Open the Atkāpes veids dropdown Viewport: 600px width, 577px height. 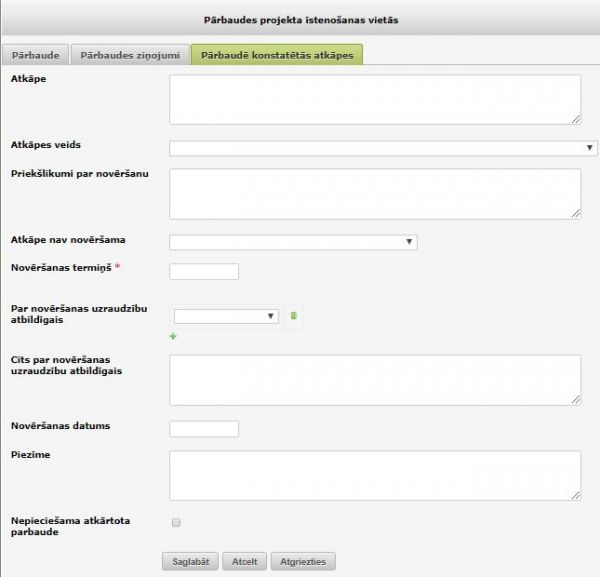coord(383,148)
